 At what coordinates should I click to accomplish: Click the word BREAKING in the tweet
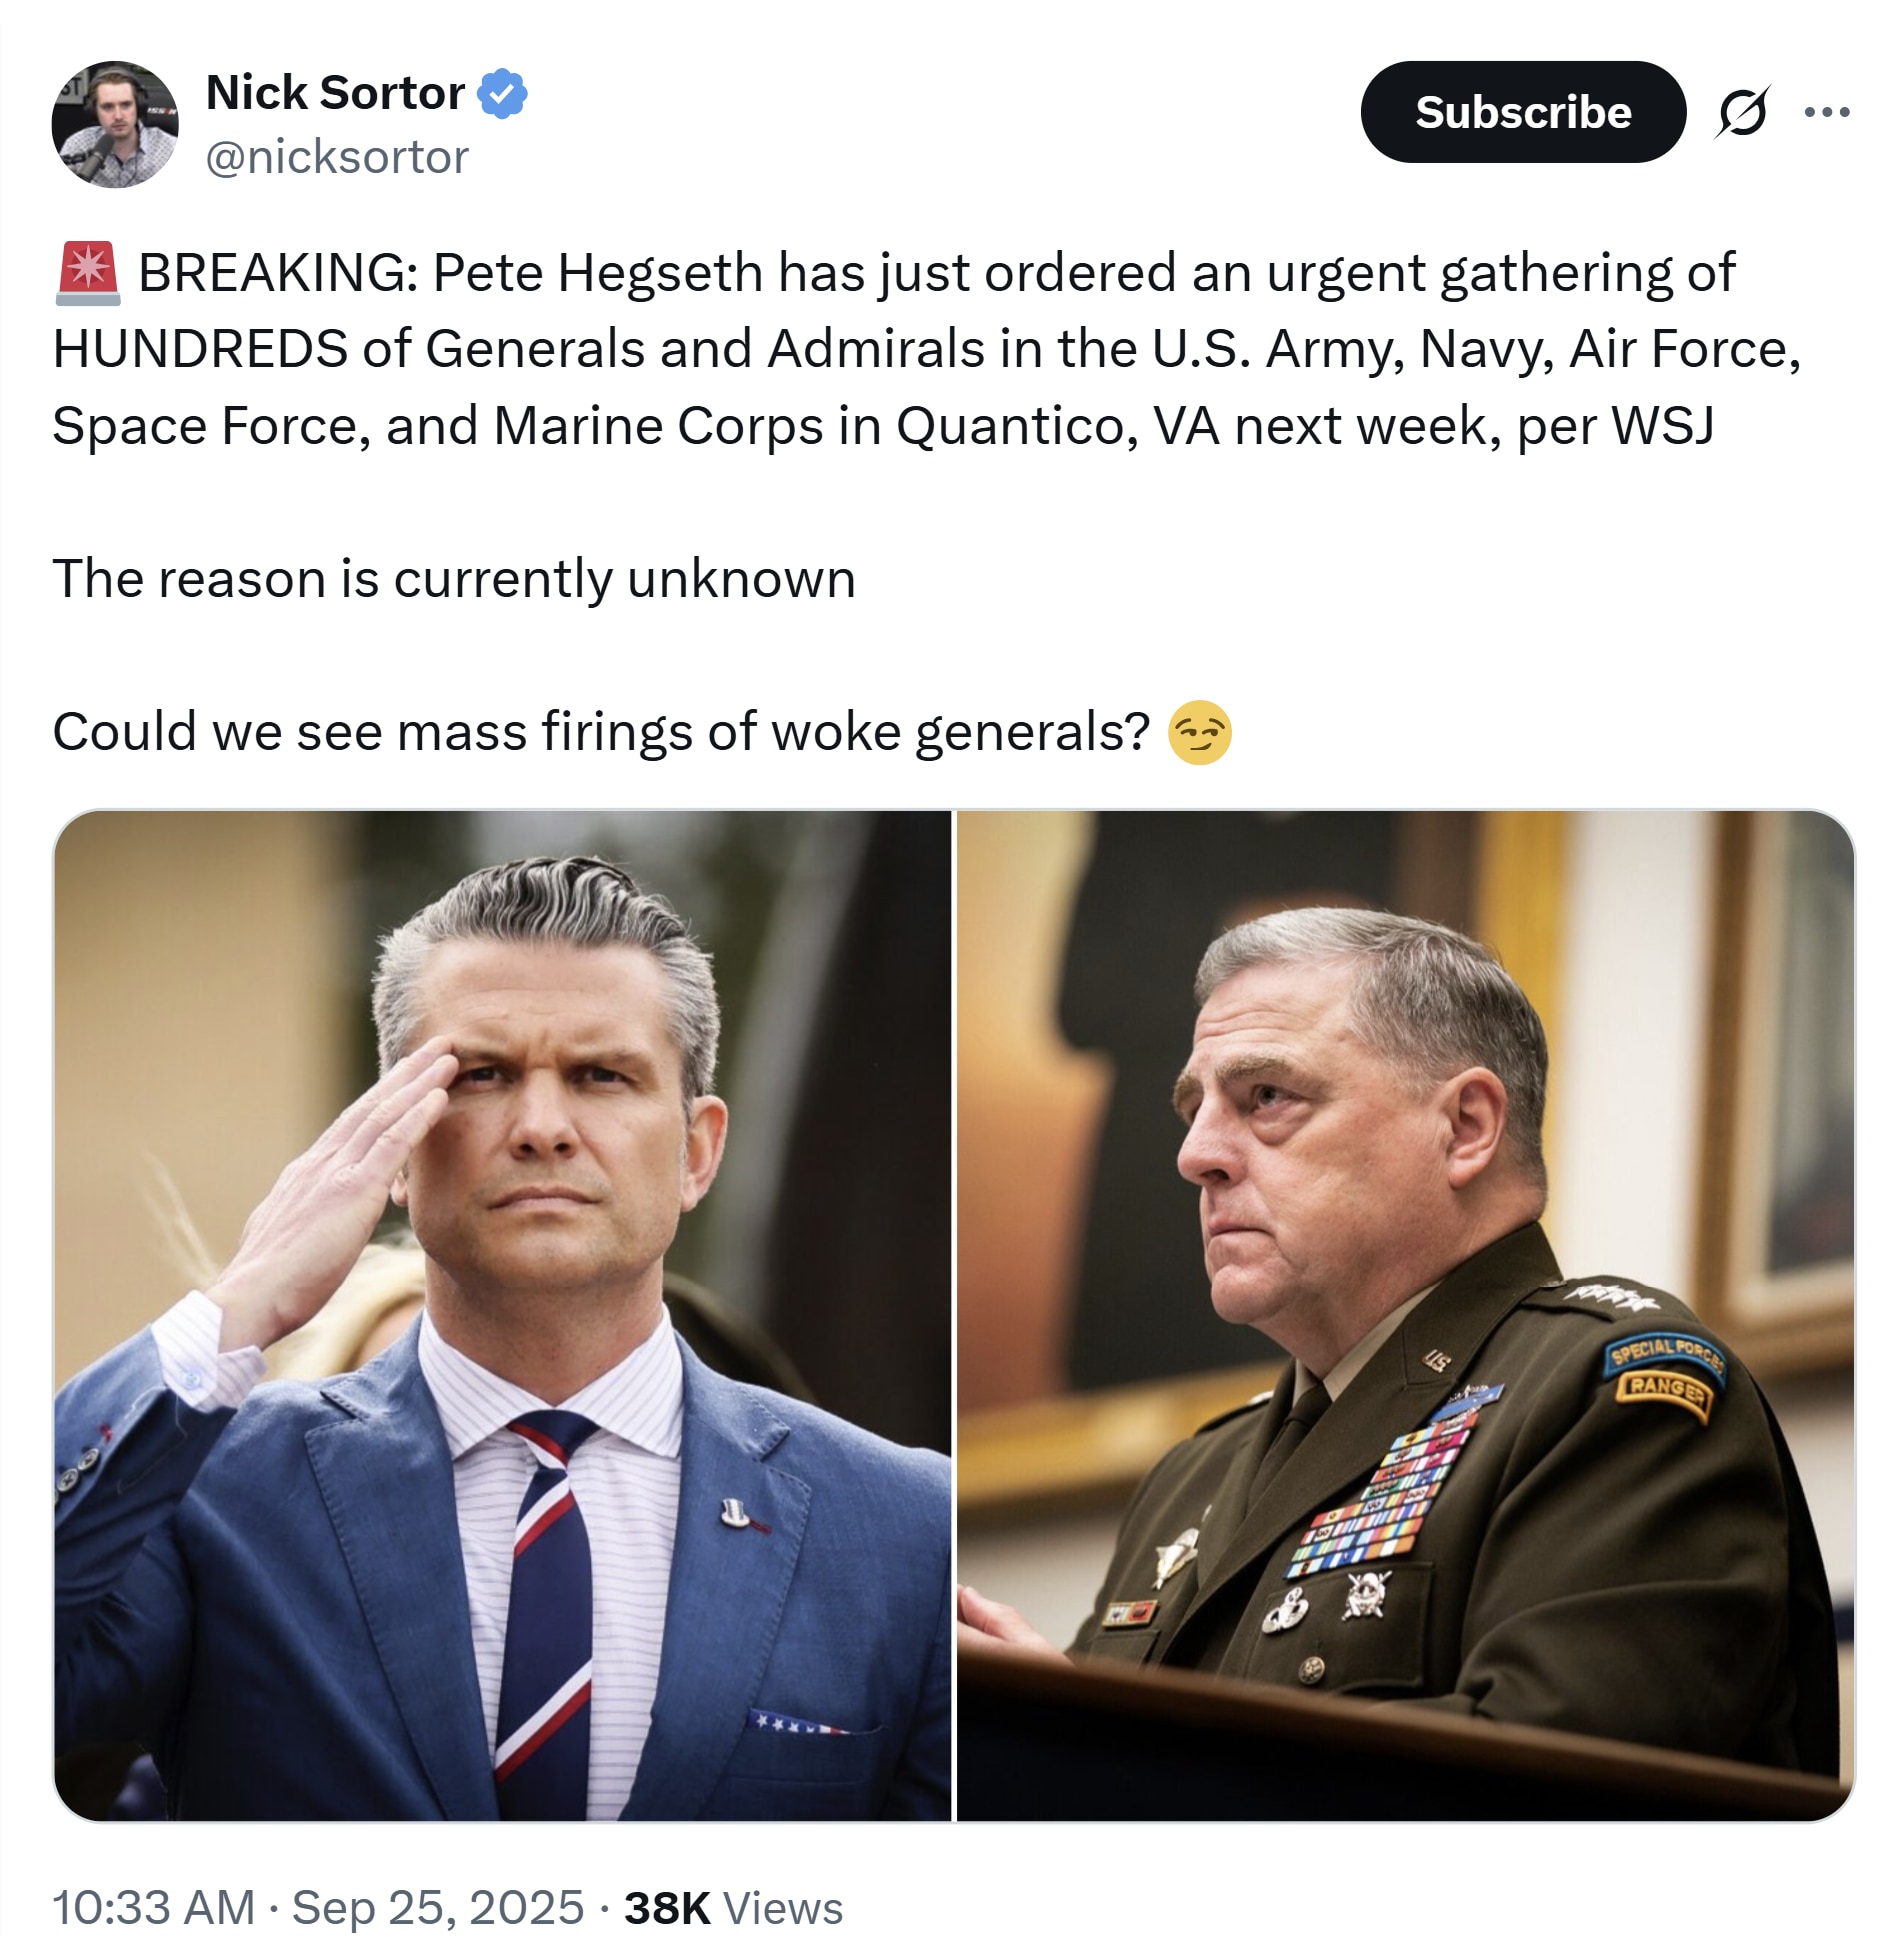(x=278, y=272)
